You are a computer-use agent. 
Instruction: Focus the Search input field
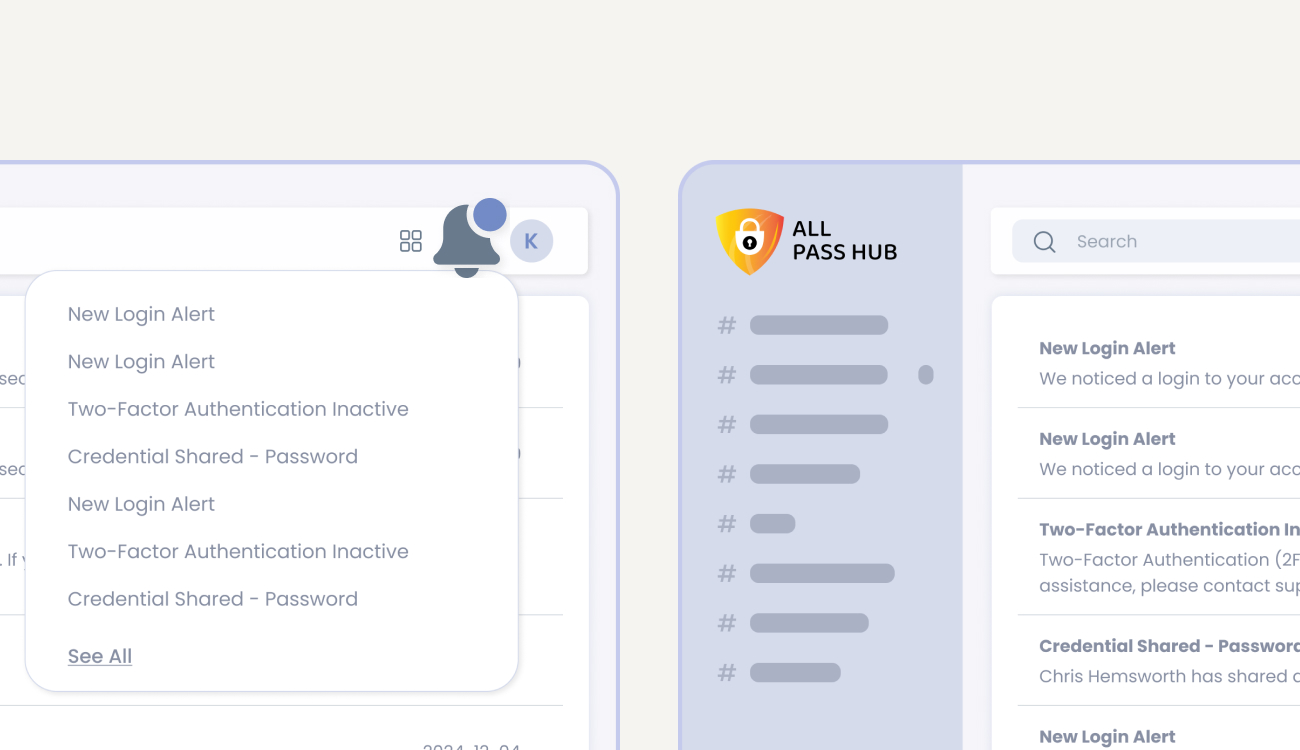pos(1180,242)
